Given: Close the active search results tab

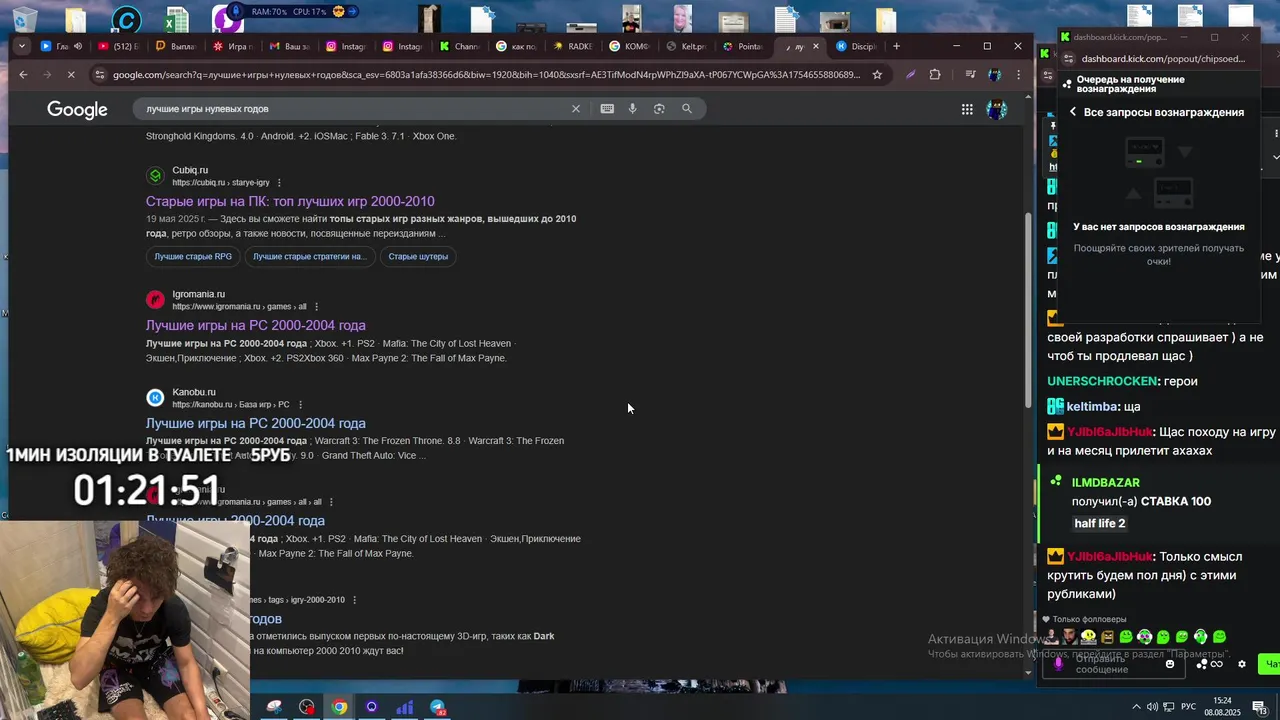Looking at the screenshot, I should (816, 46).
